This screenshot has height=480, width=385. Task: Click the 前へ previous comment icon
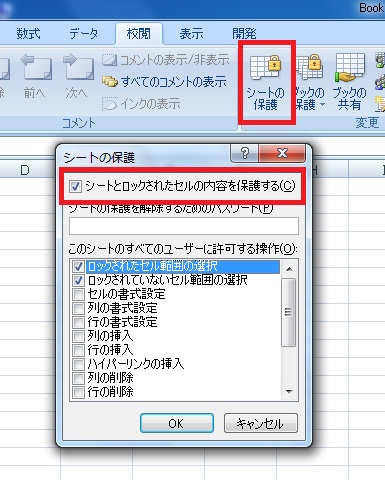(x=36, y=68)
